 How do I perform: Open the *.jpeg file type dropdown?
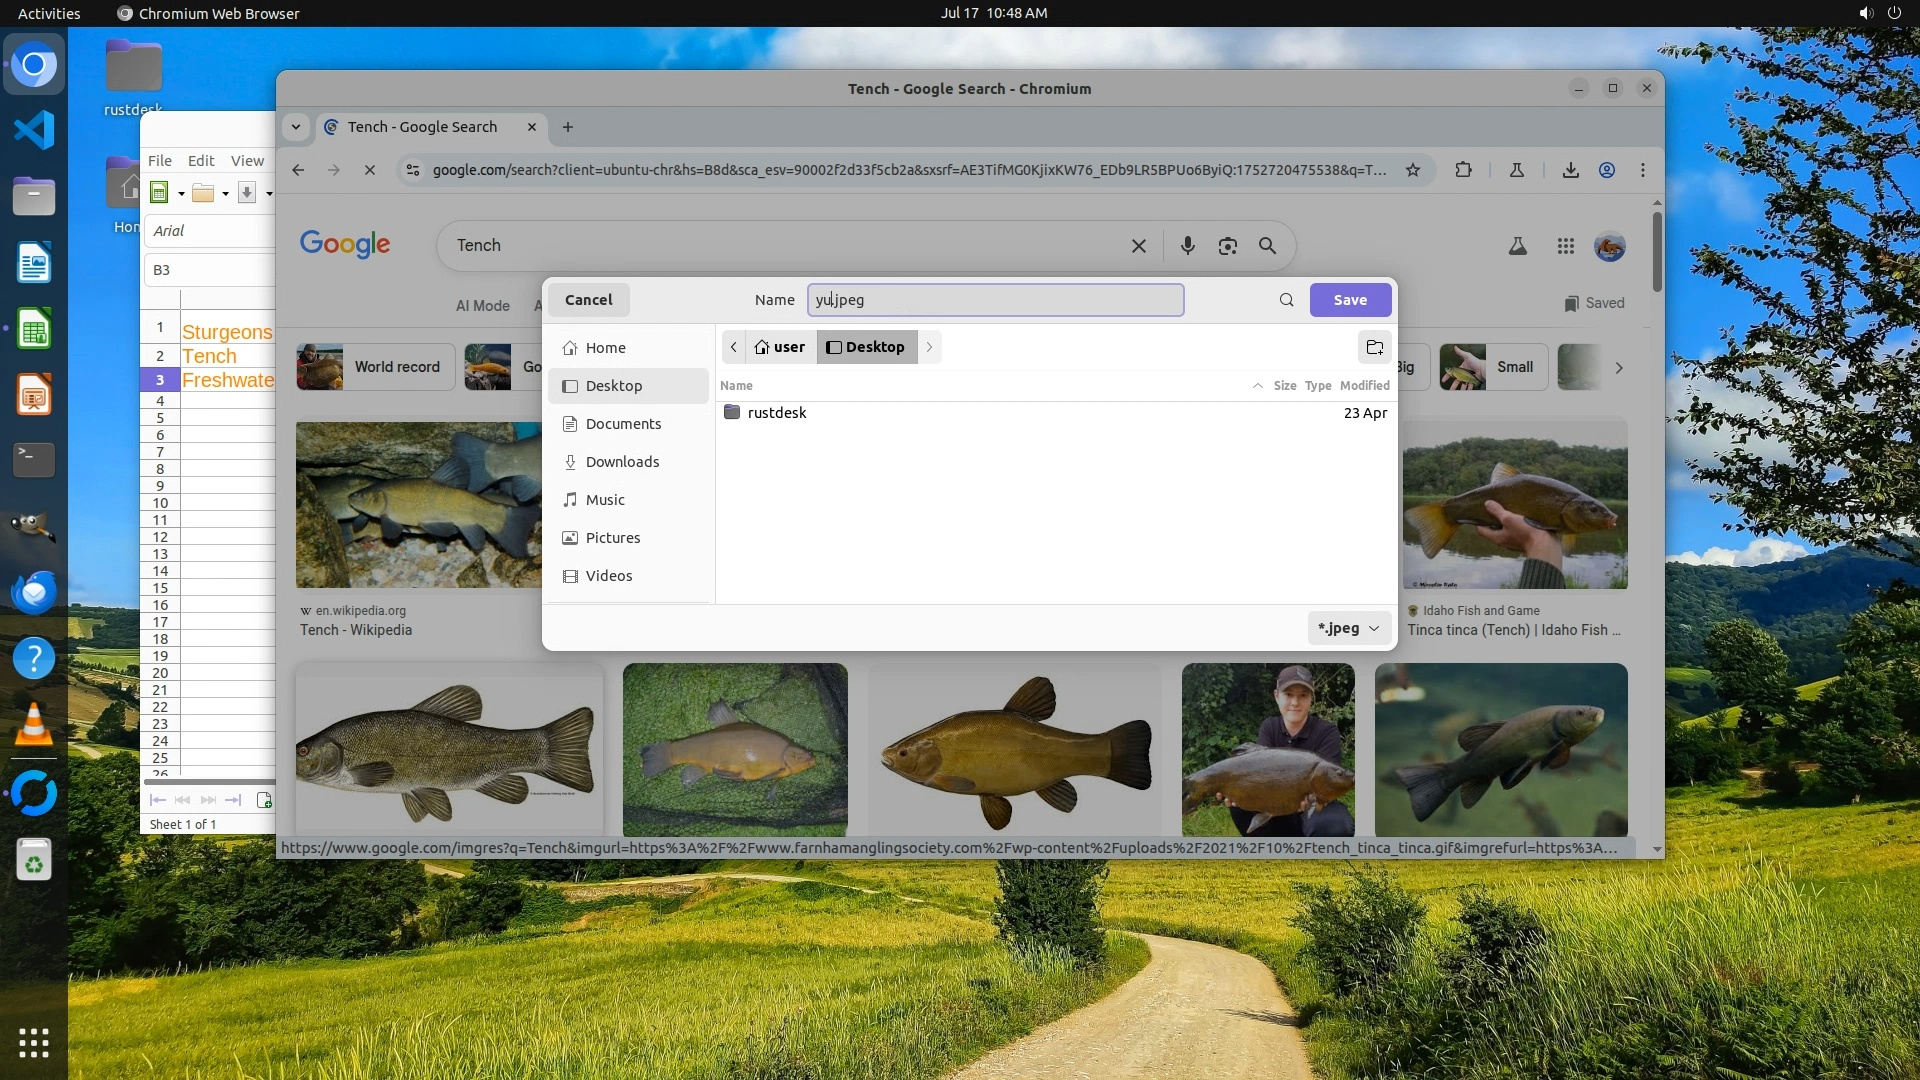(x=1348, y=628)
